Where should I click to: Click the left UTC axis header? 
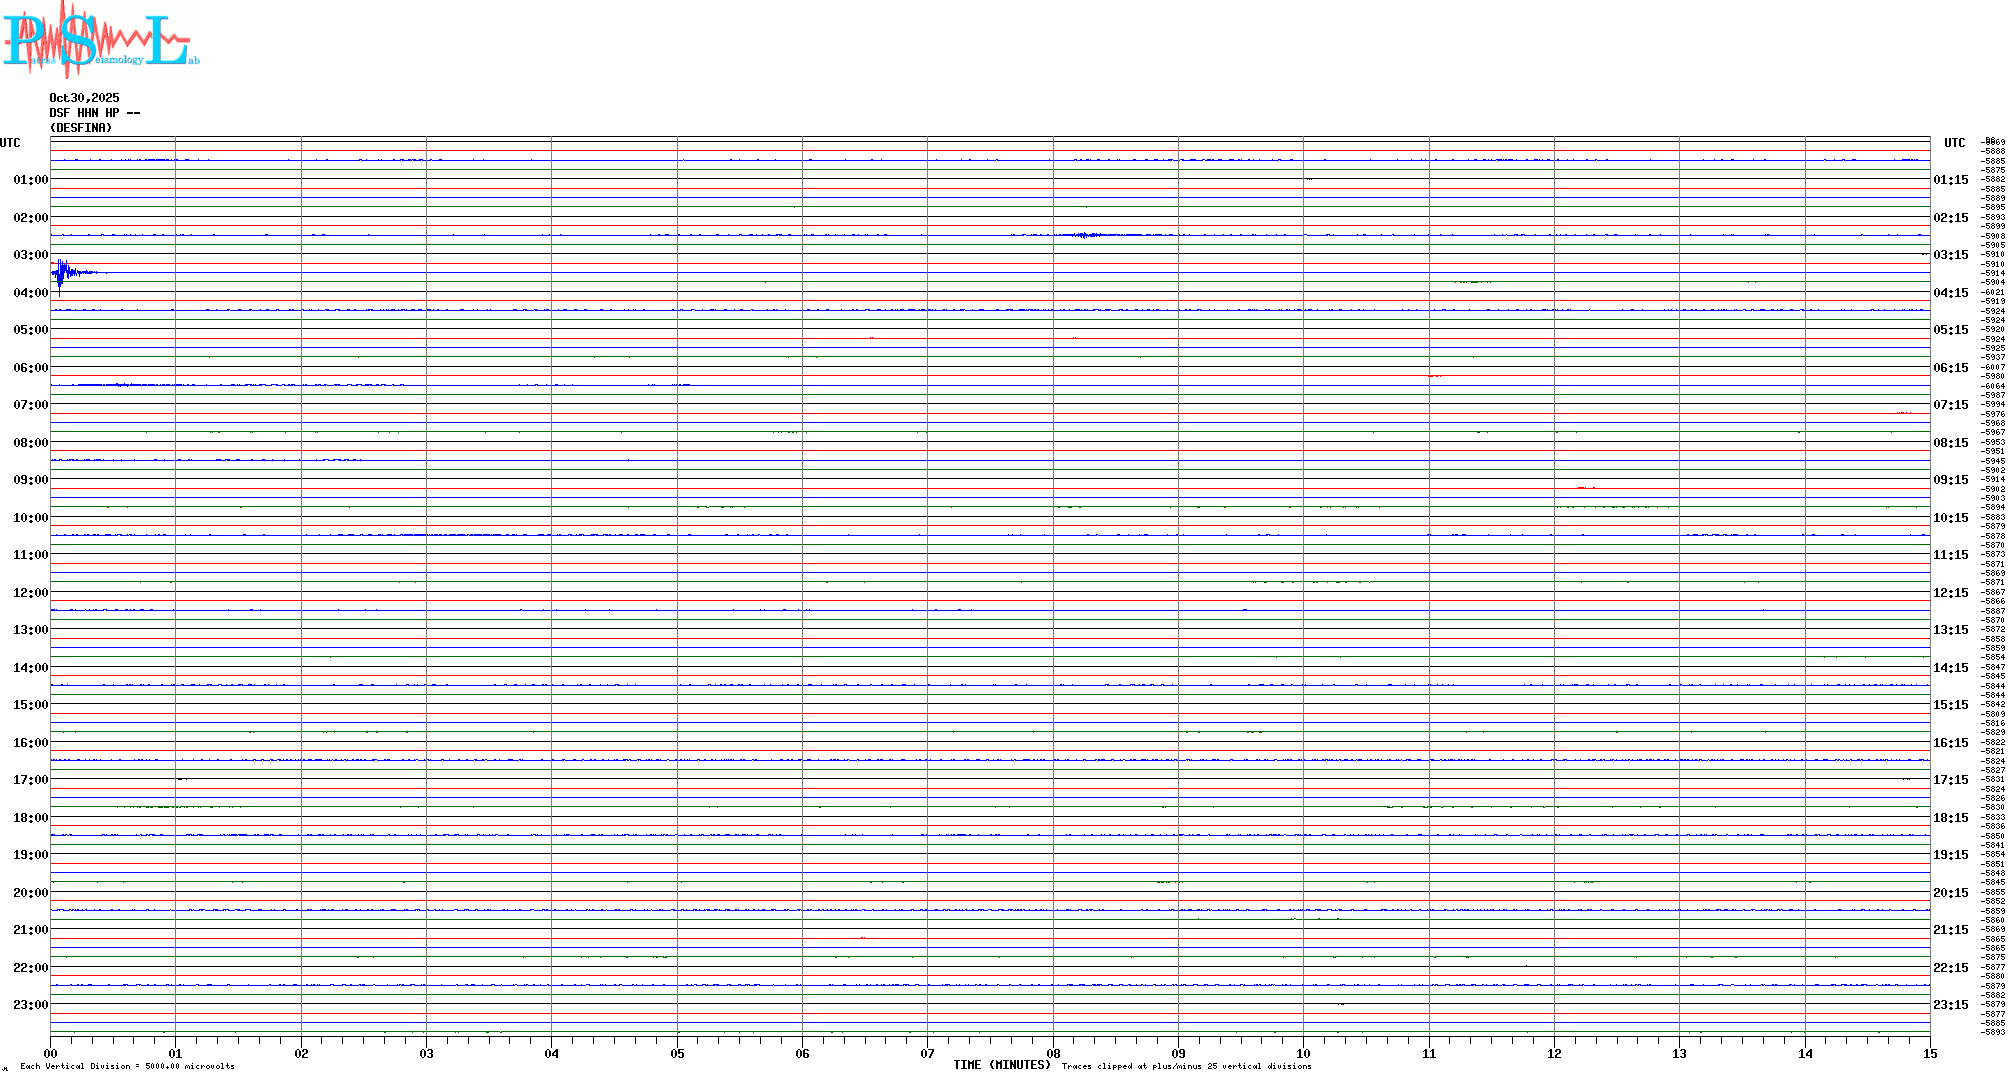(10, 143)
